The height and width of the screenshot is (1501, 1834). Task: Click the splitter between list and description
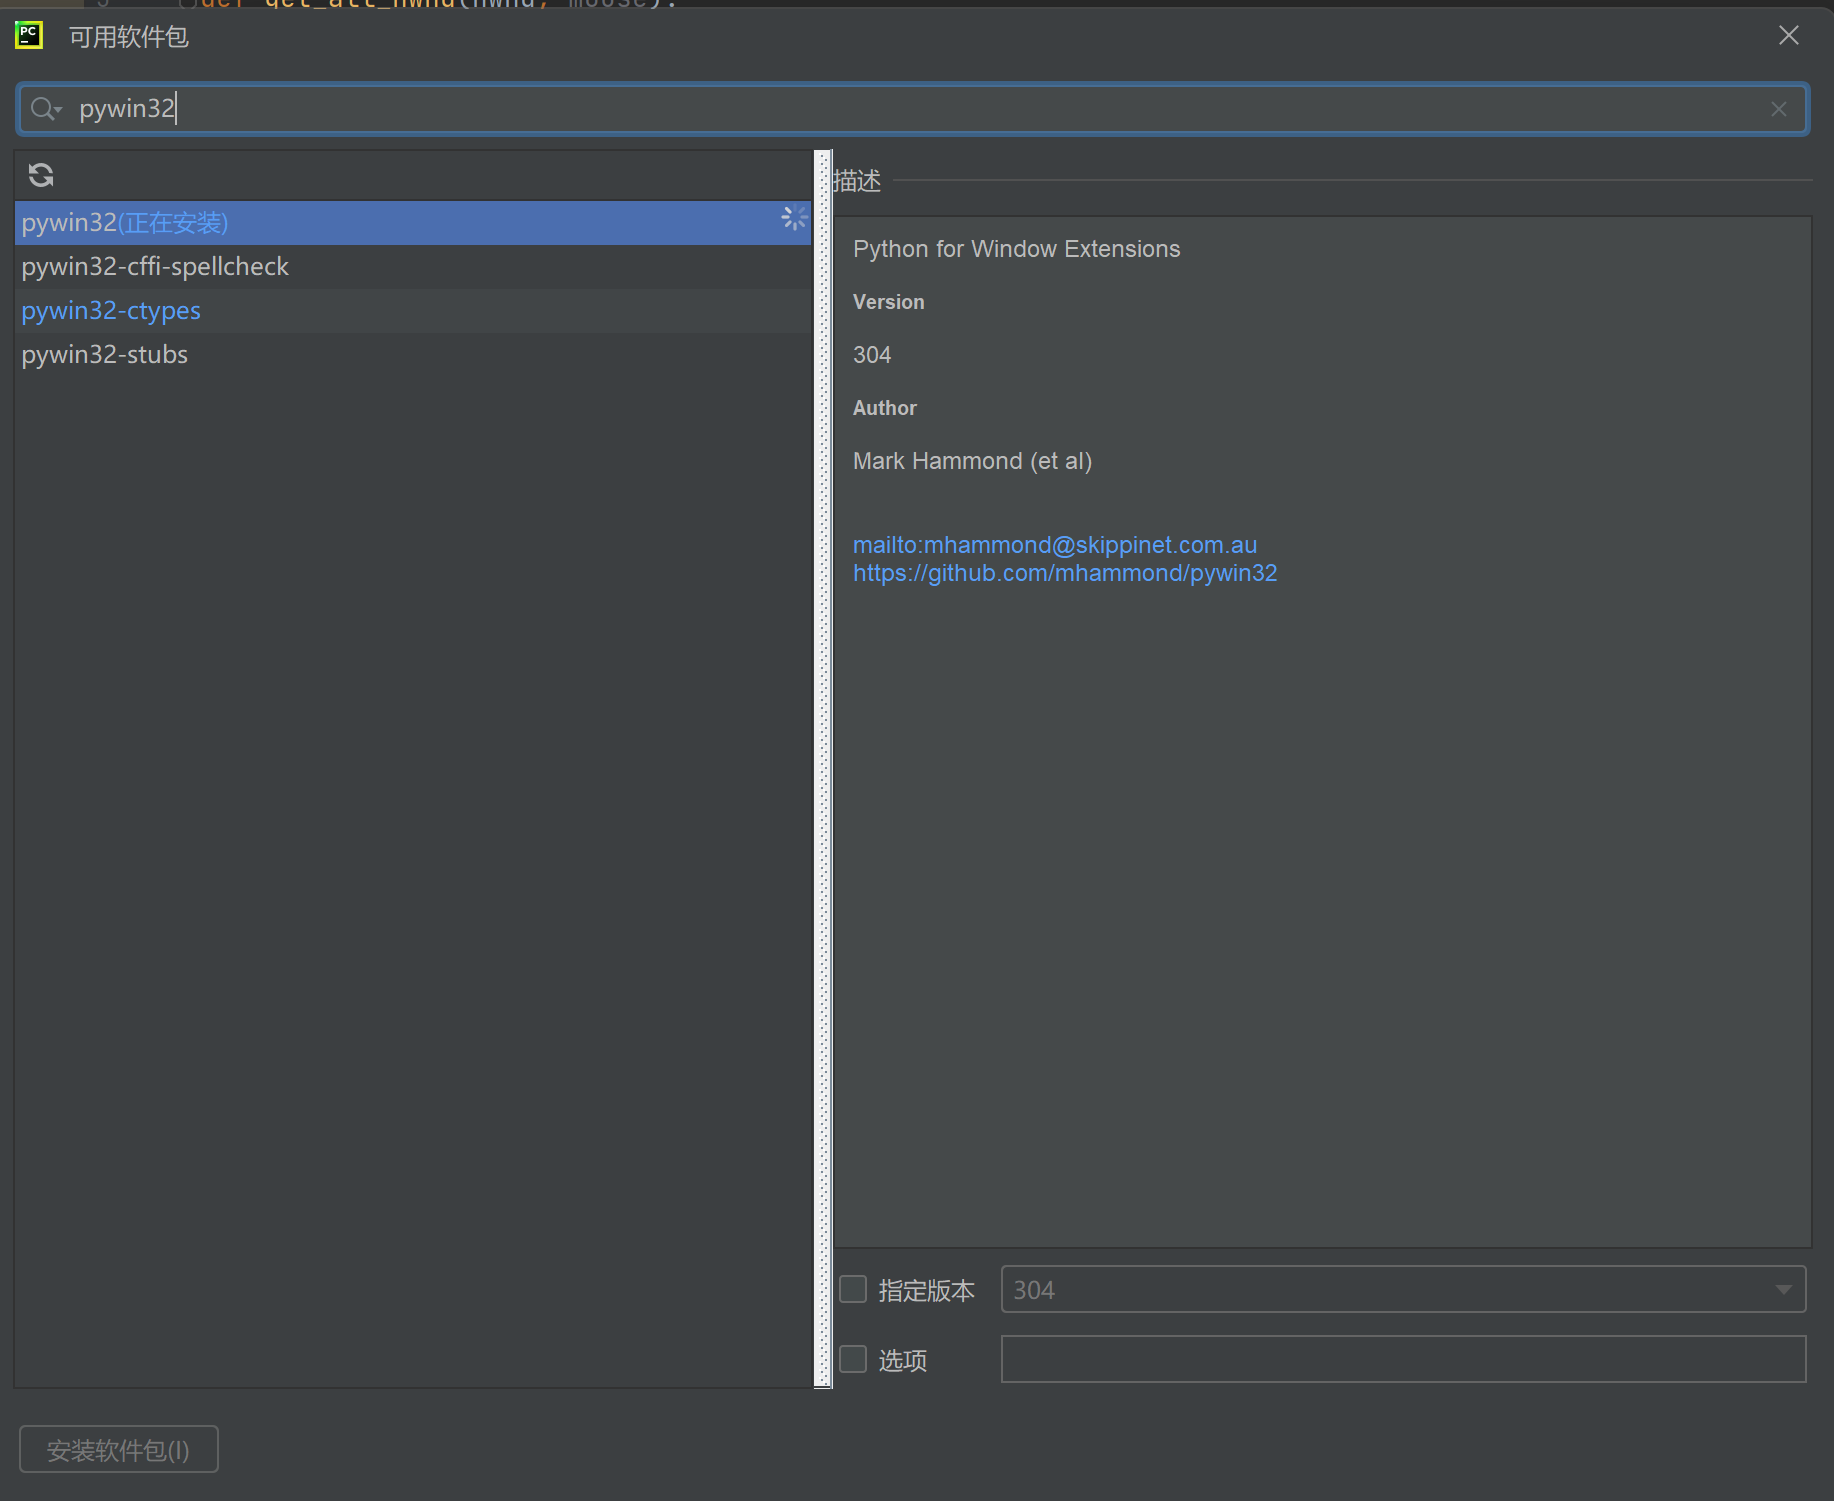pos(823,769)
